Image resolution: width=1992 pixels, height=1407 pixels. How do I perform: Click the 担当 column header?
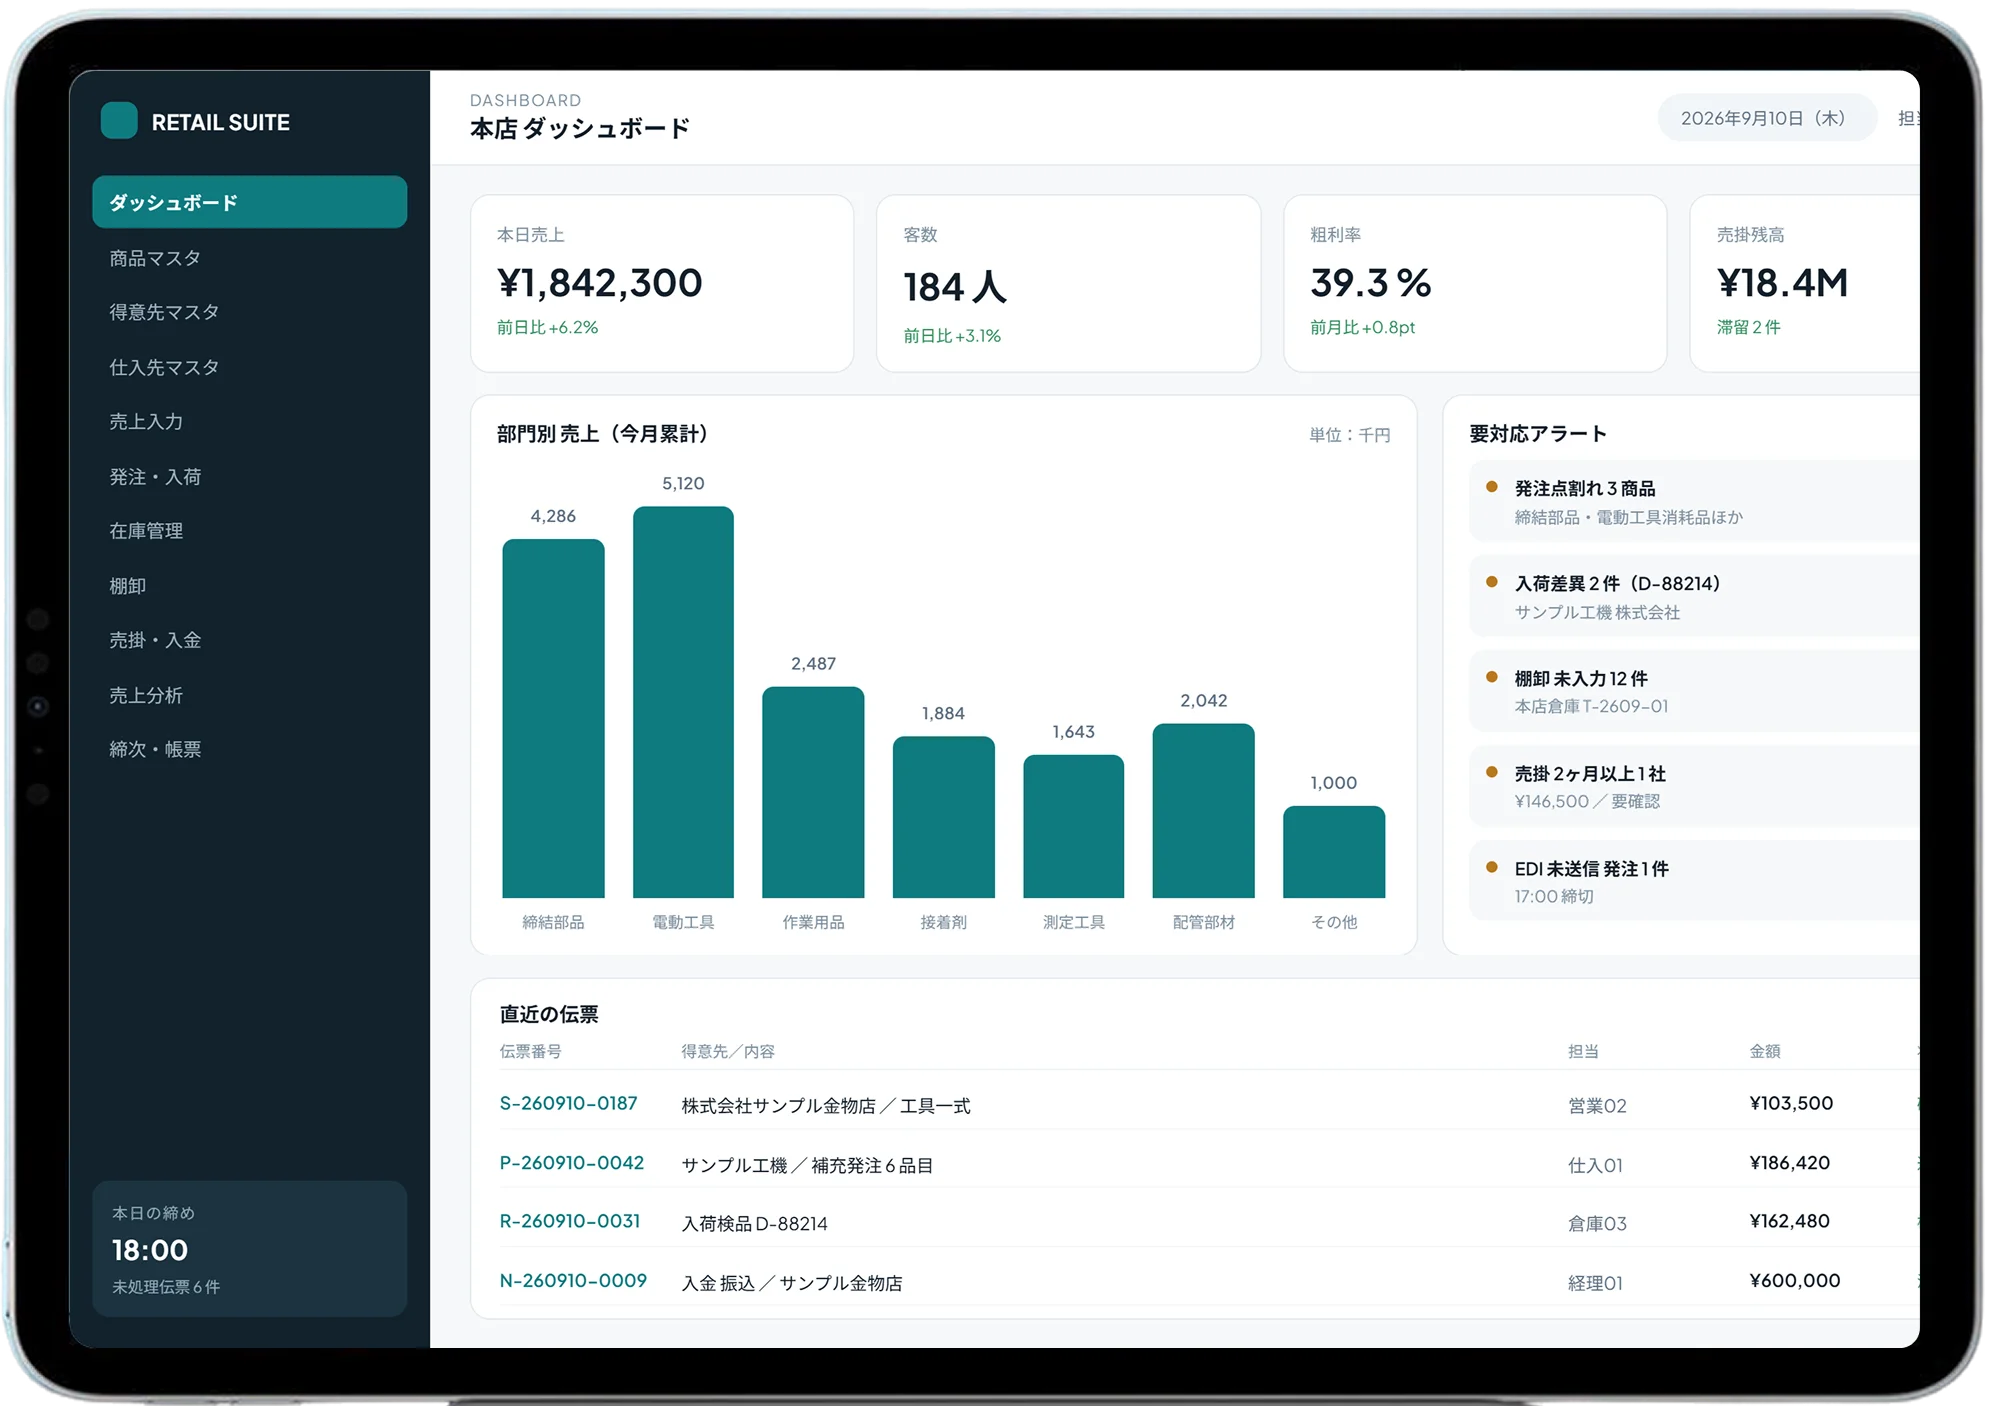(1583, 1051)
